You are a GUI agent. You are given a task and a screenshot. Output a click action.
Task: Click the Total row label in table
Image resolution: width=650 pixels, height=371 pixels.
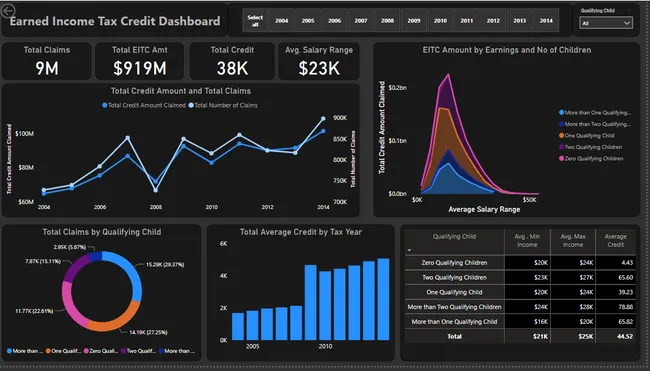point(454,337)
